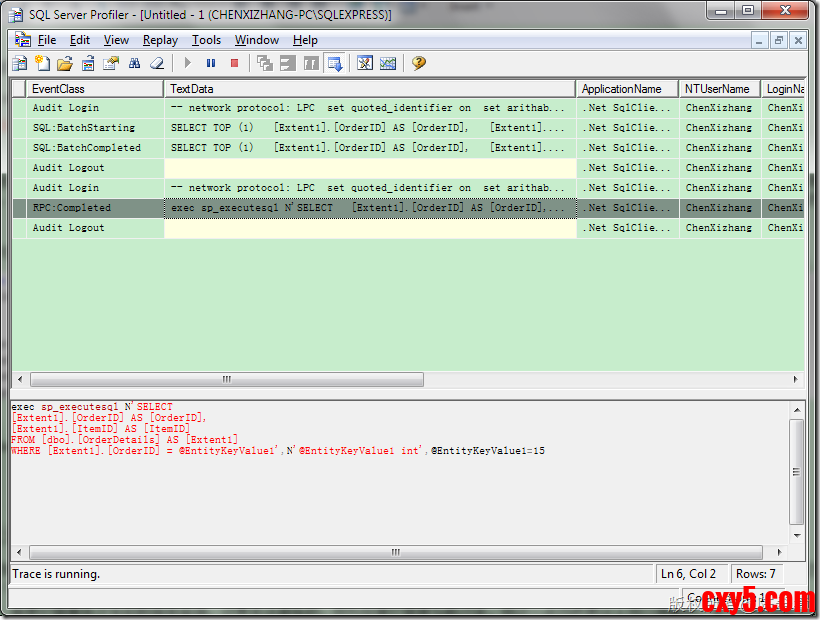Clear trace window with eraser icon
This screenshot has width=820, height=620.
click(157, 63)
